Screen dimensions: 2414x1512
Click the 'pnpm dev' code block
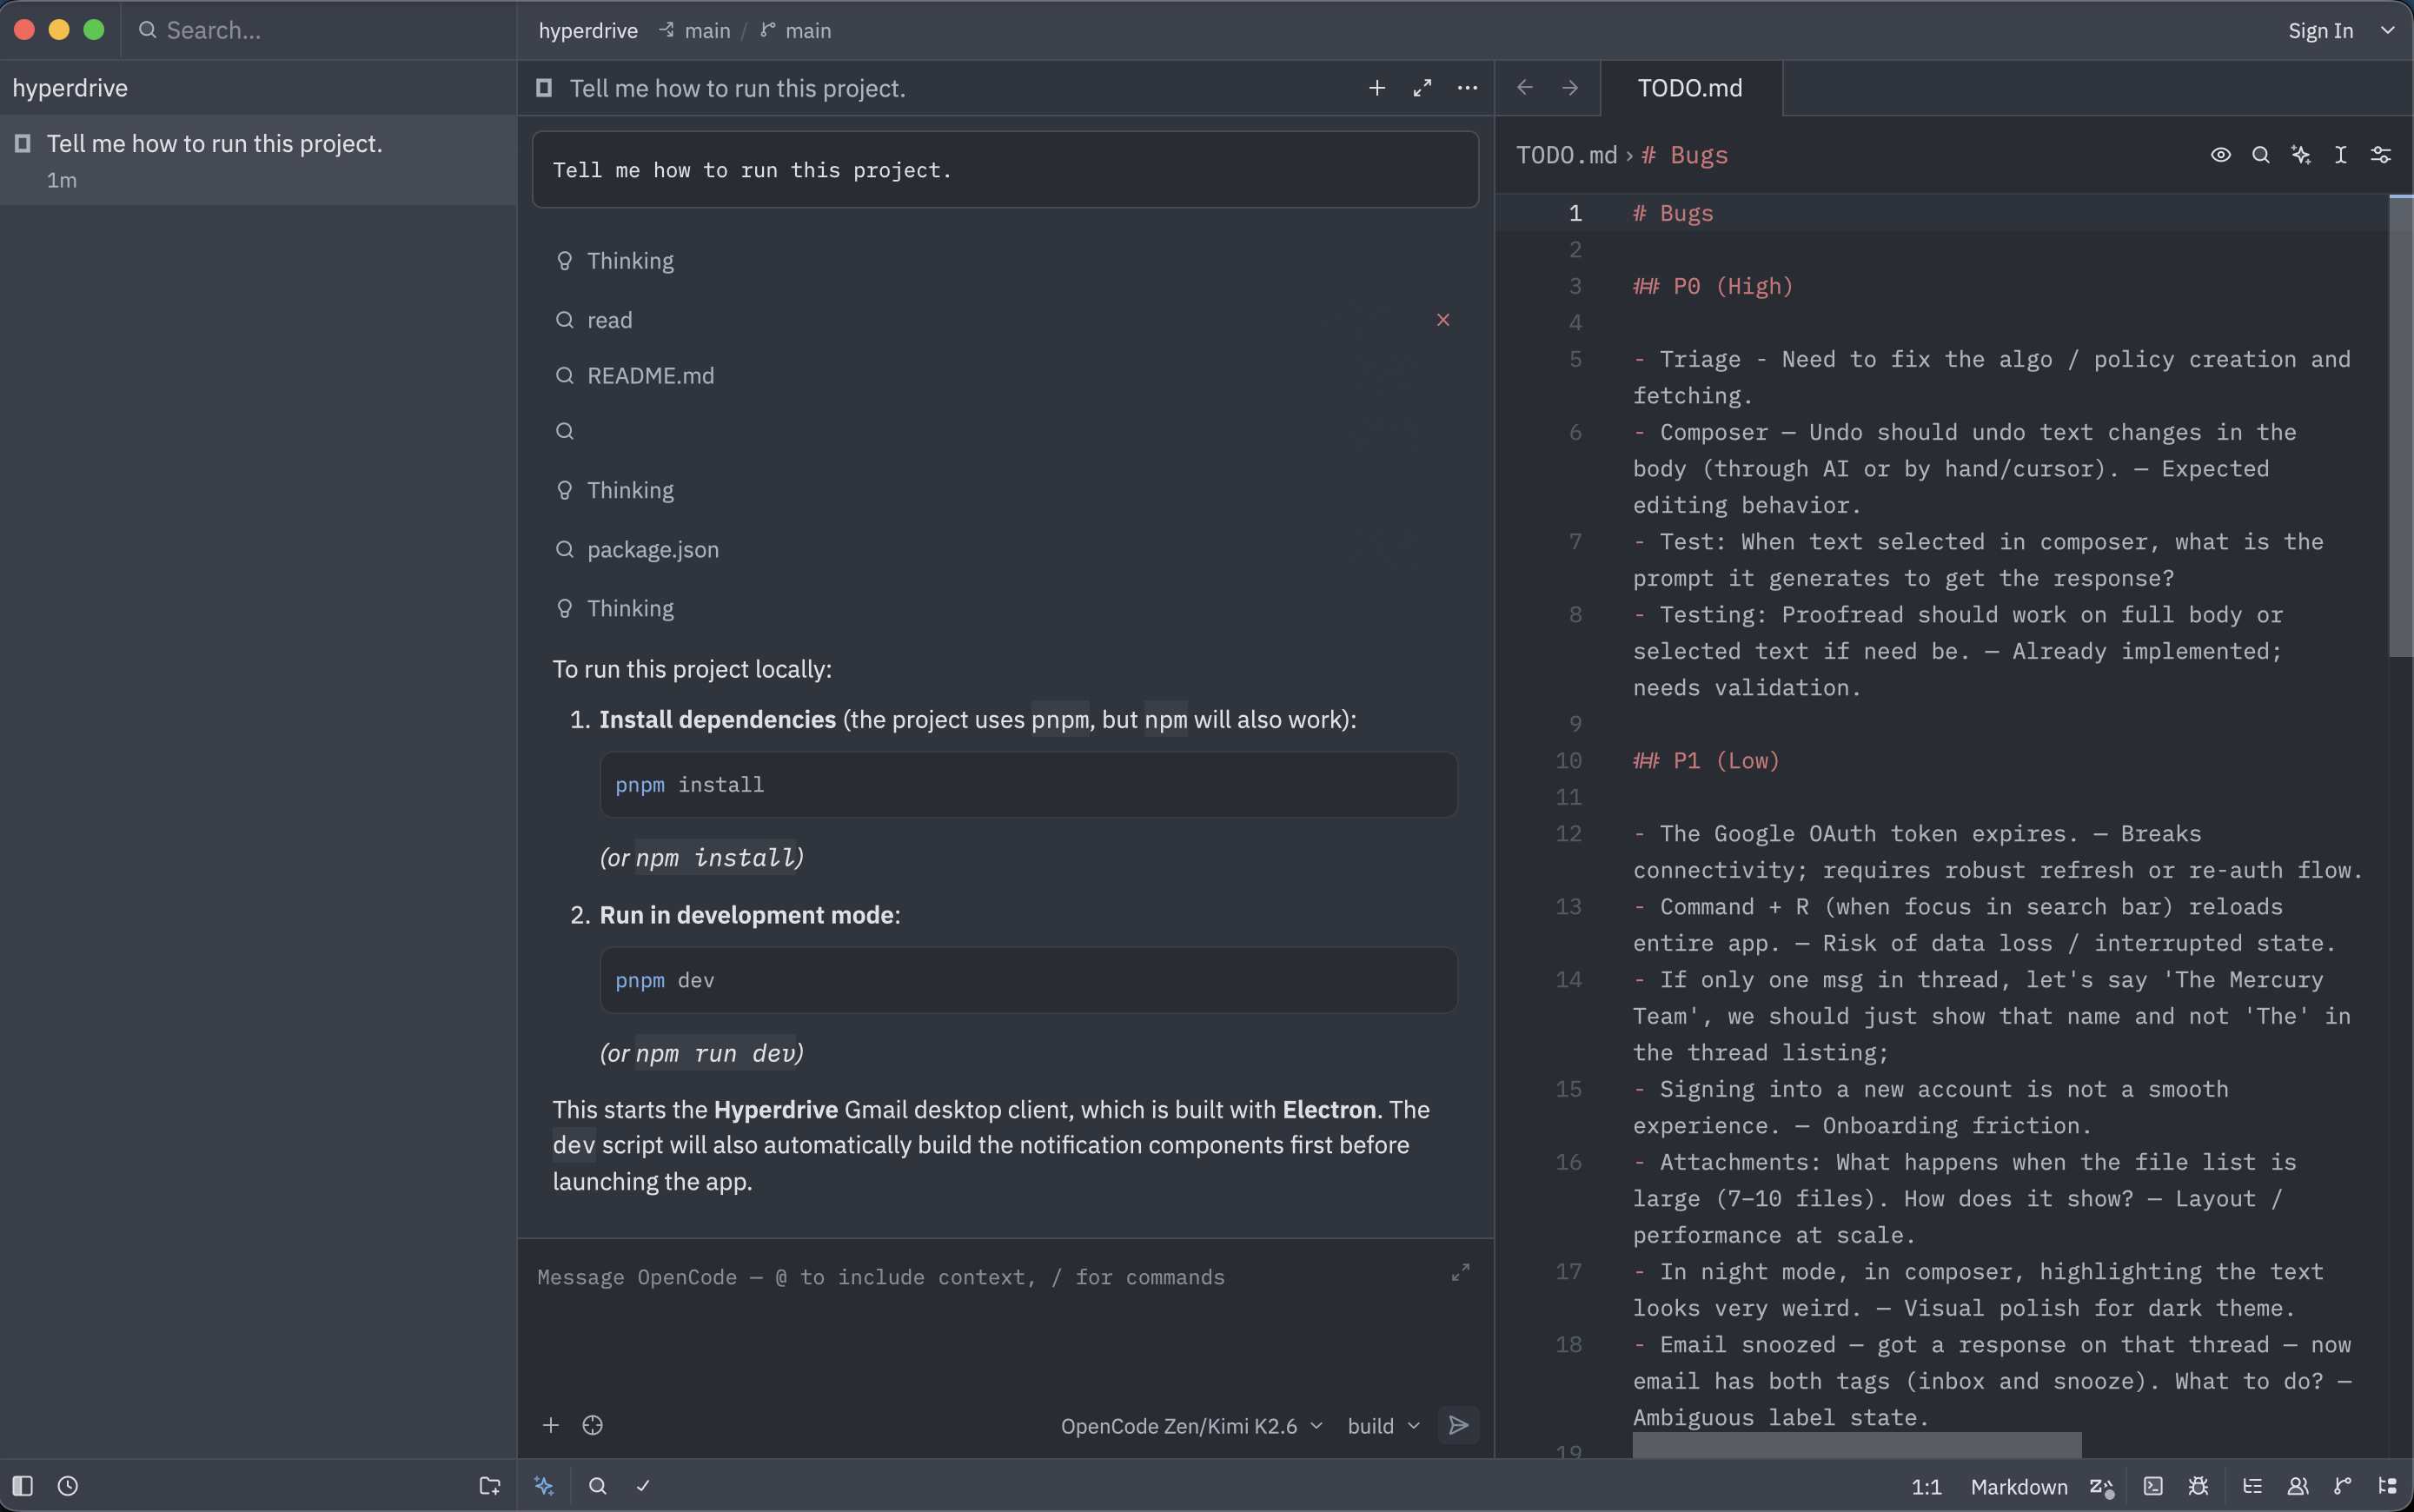pyautogui.click(x=1028, y=981)
